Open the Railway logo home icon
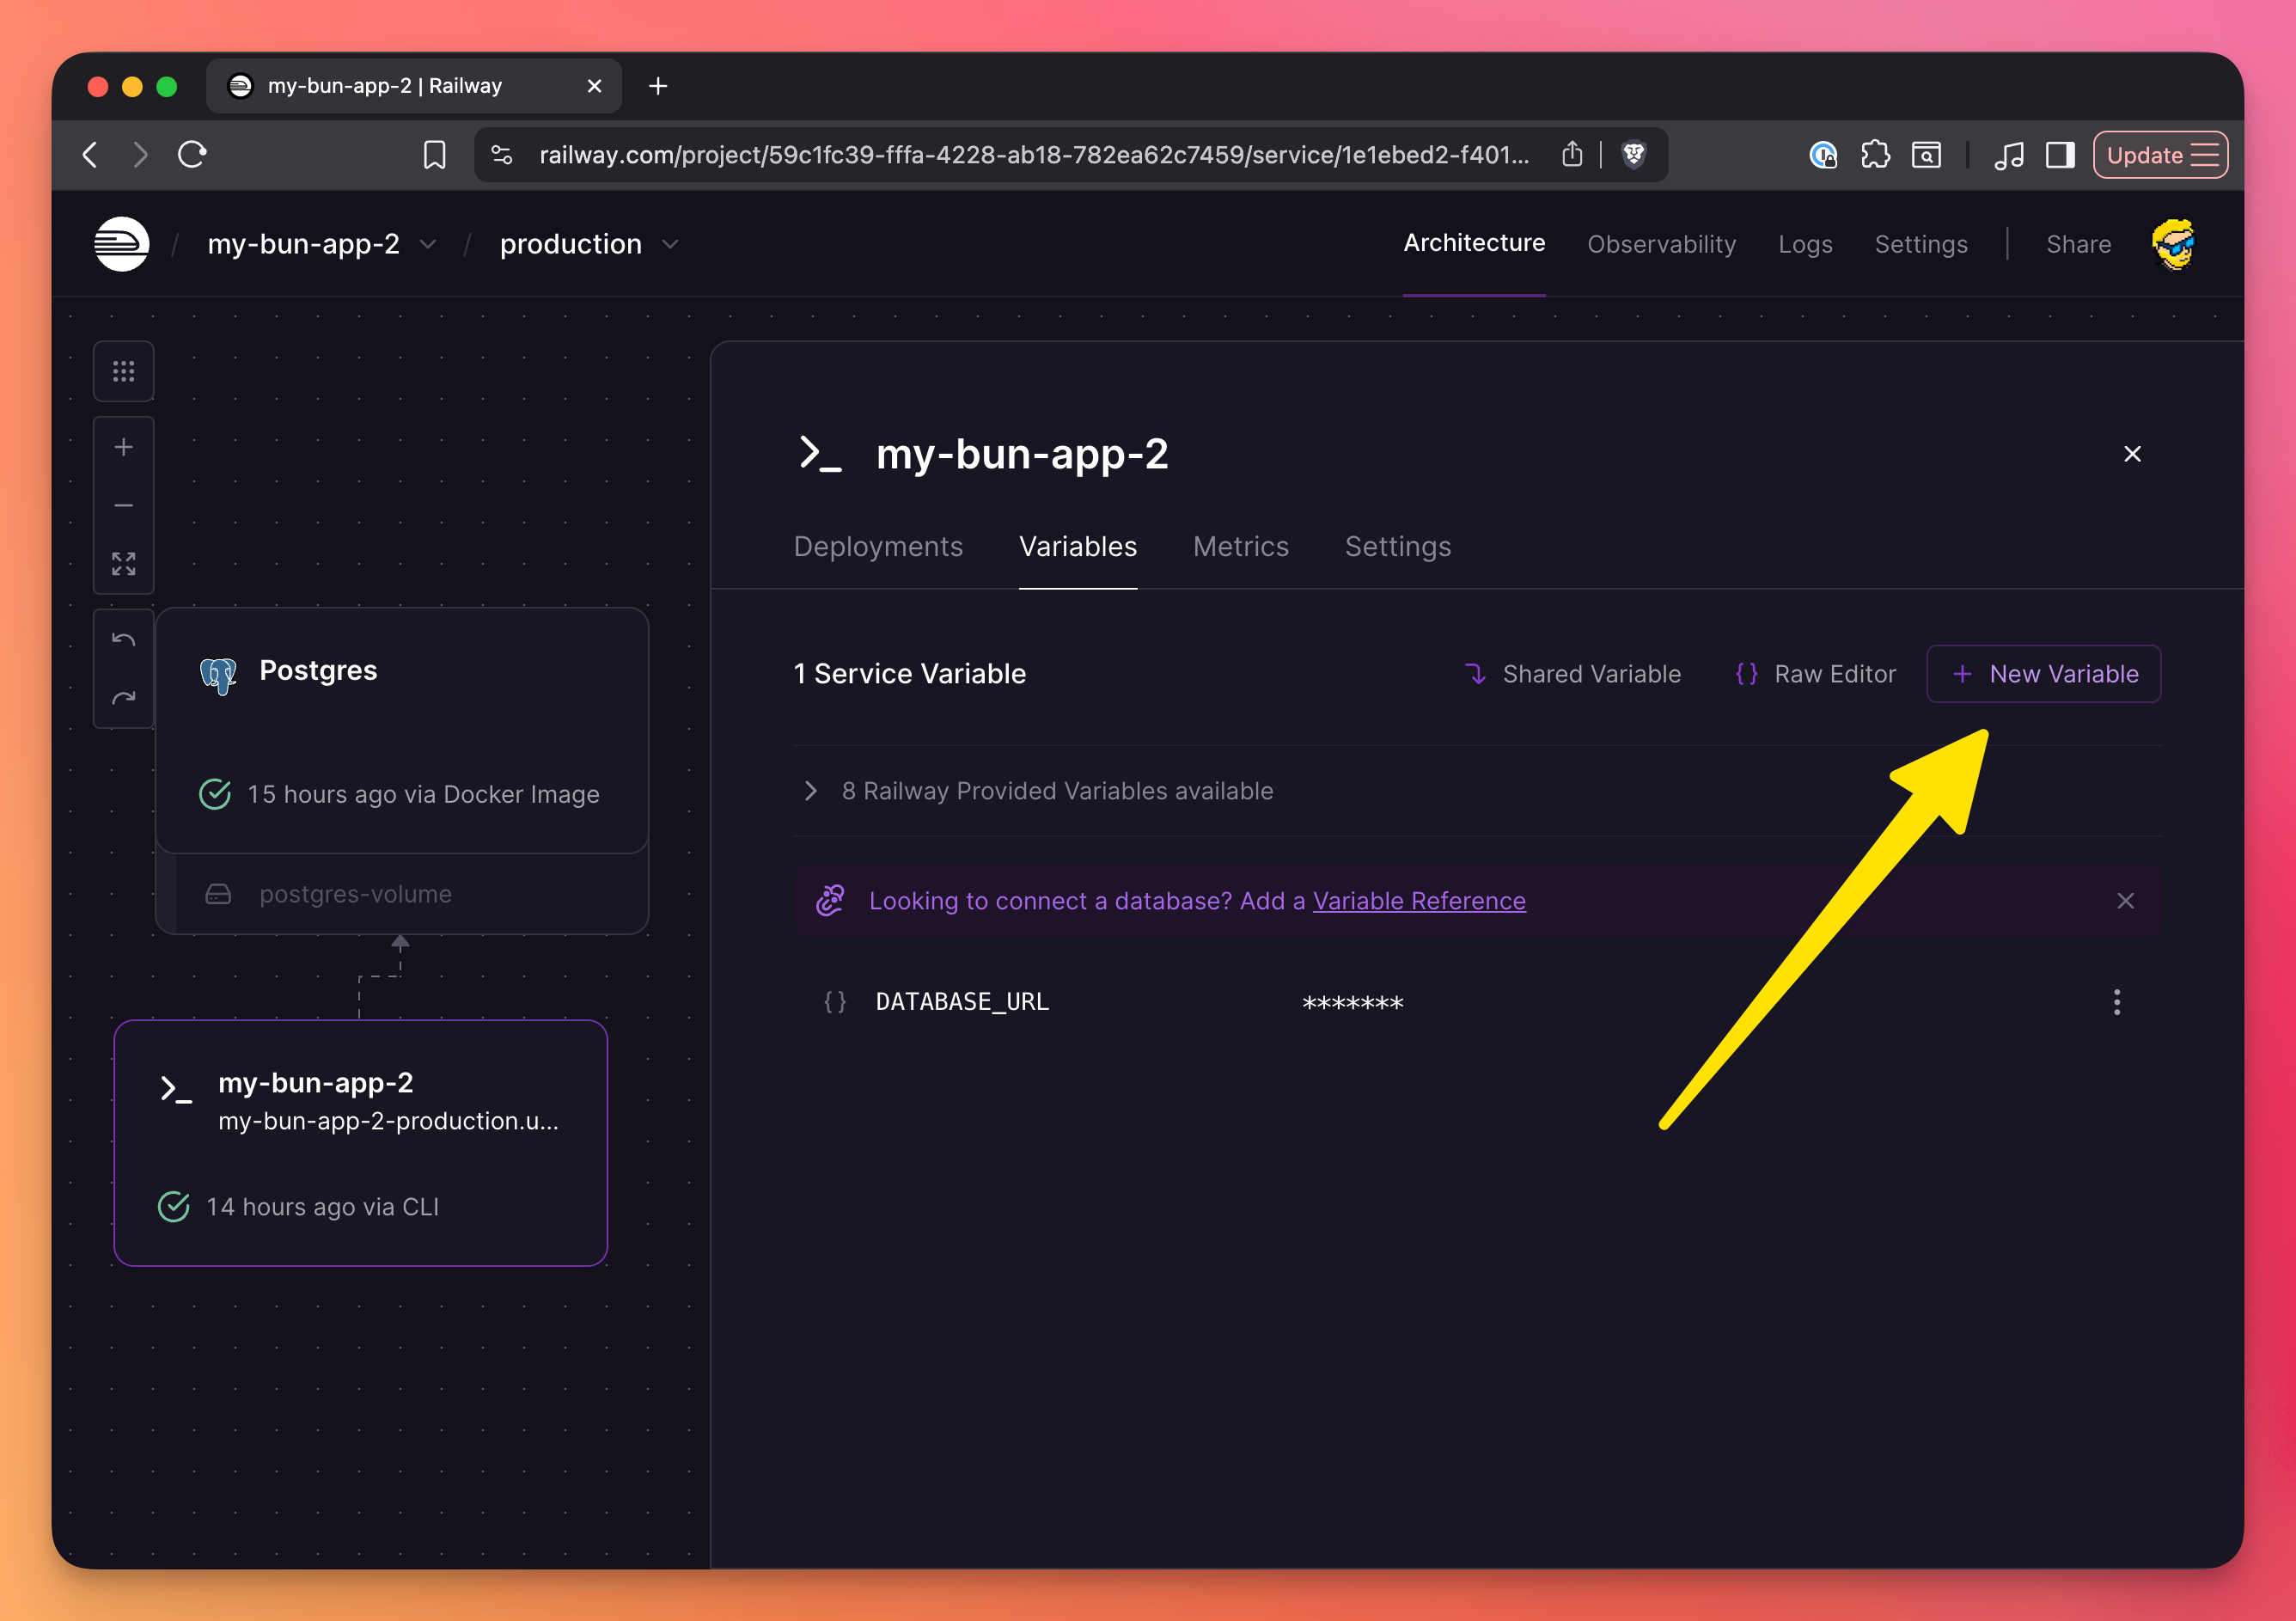The width and height of the screenshot is (2296, 1621). pos(122,244)
